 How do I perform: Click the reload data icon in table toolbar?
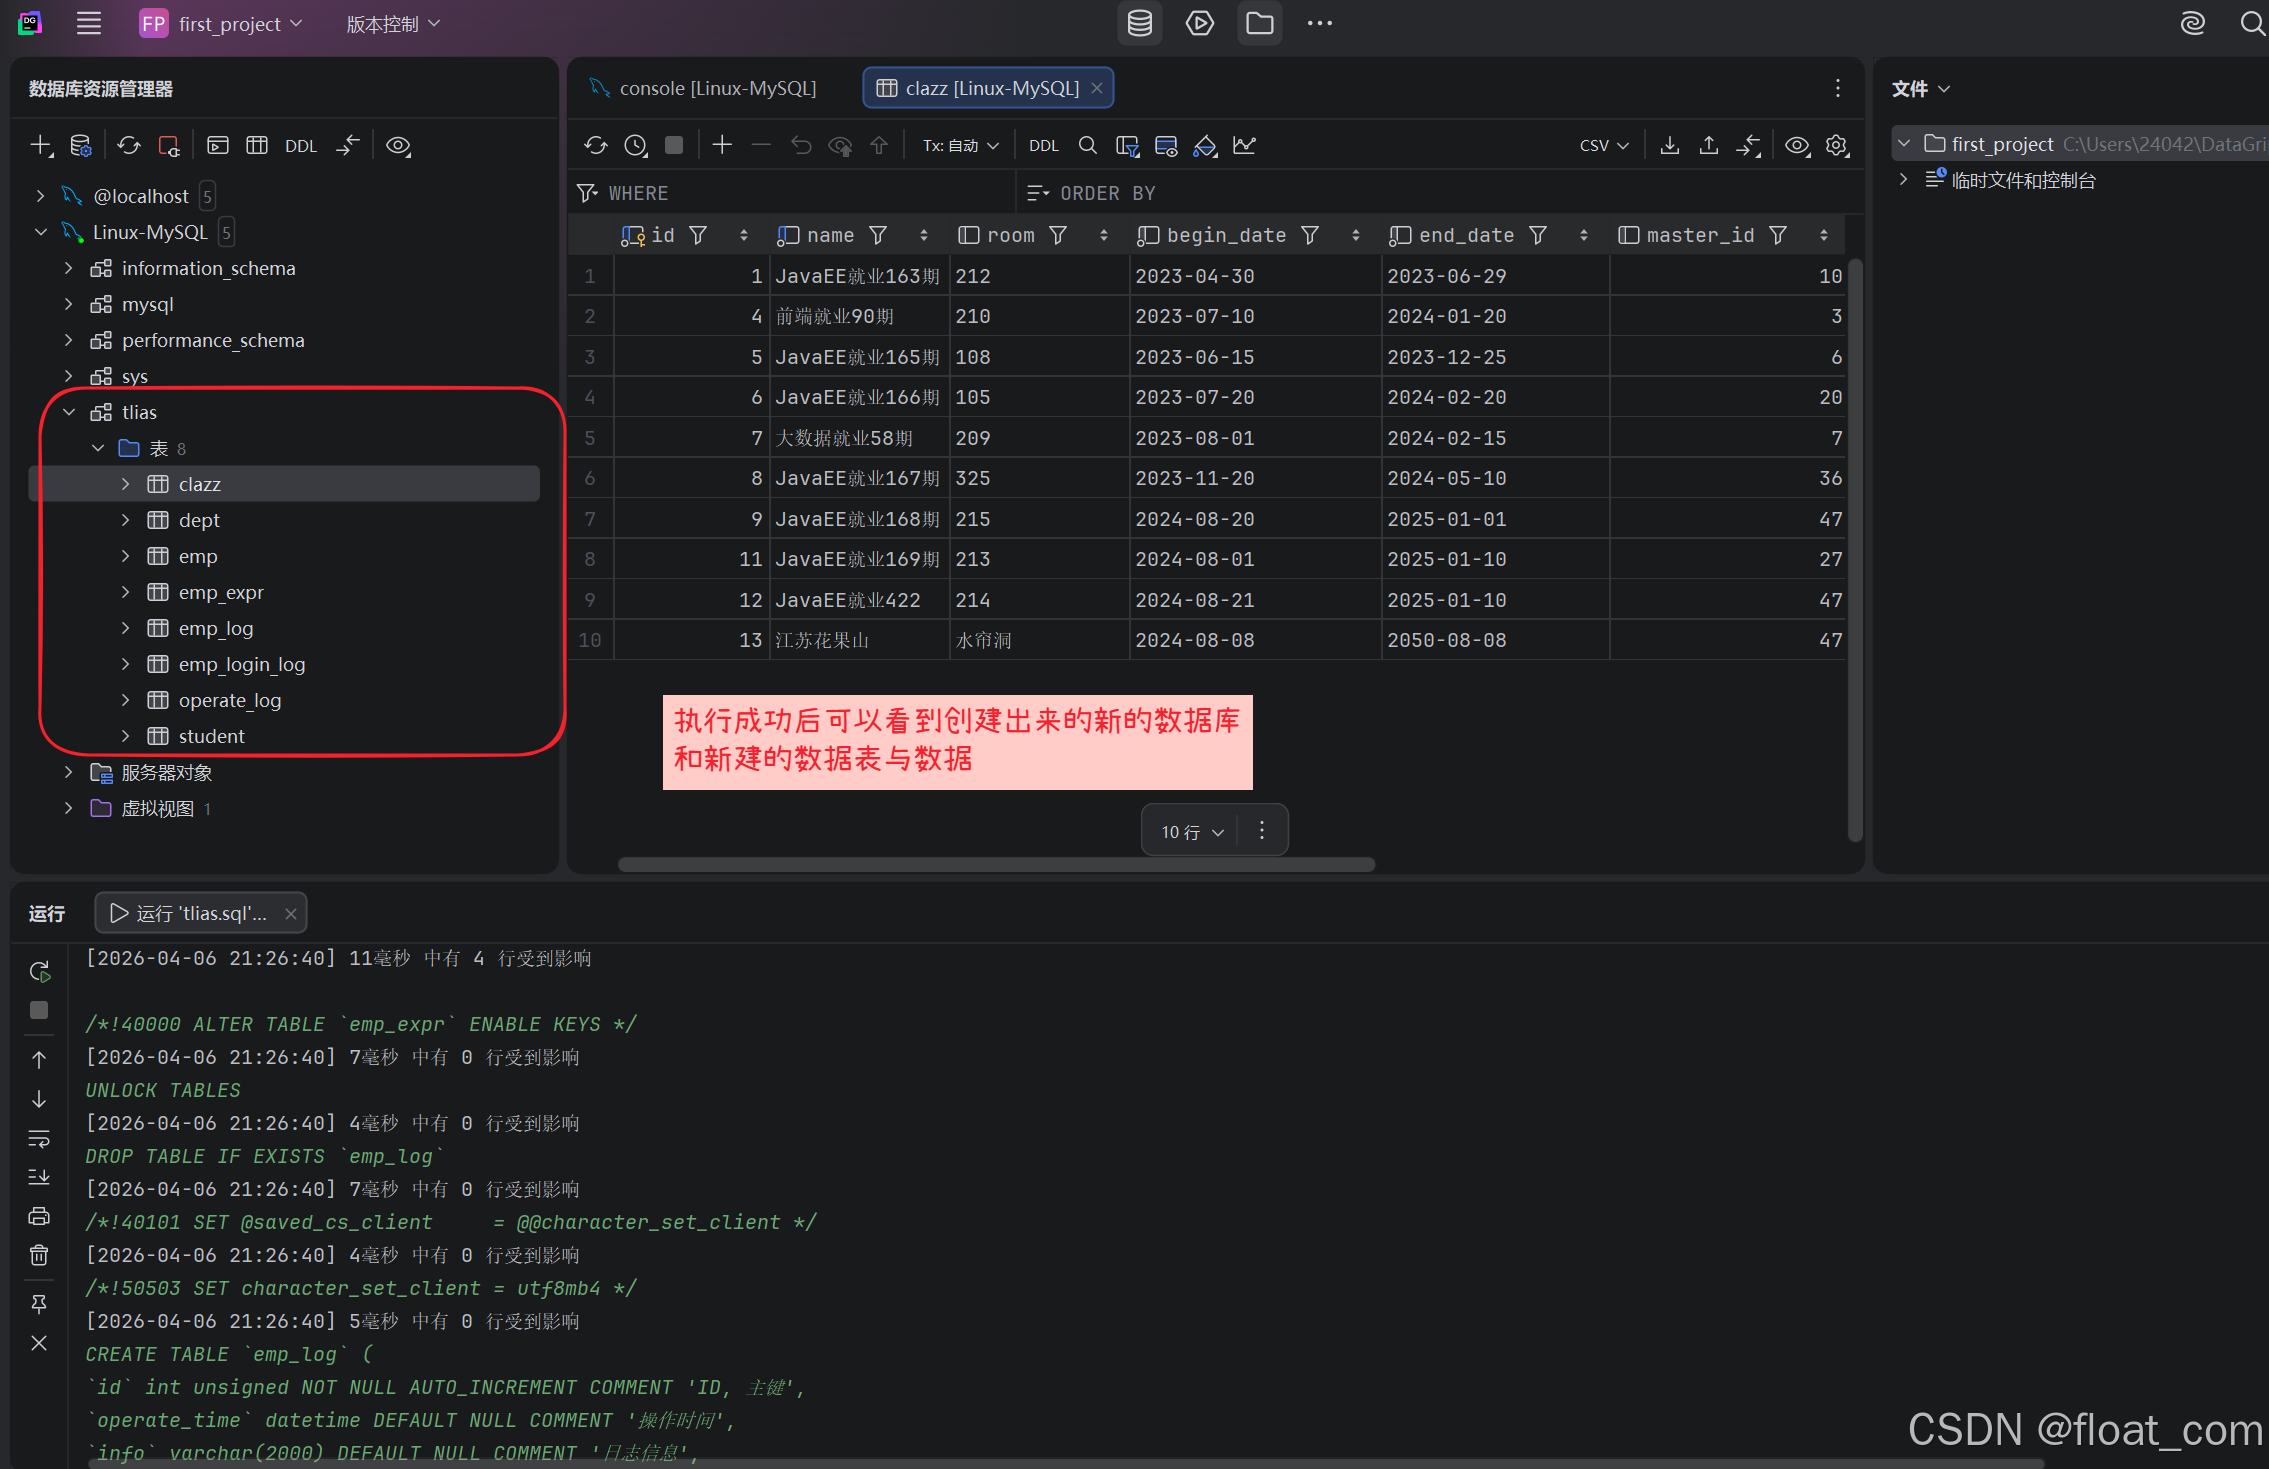tap(596, 146)
